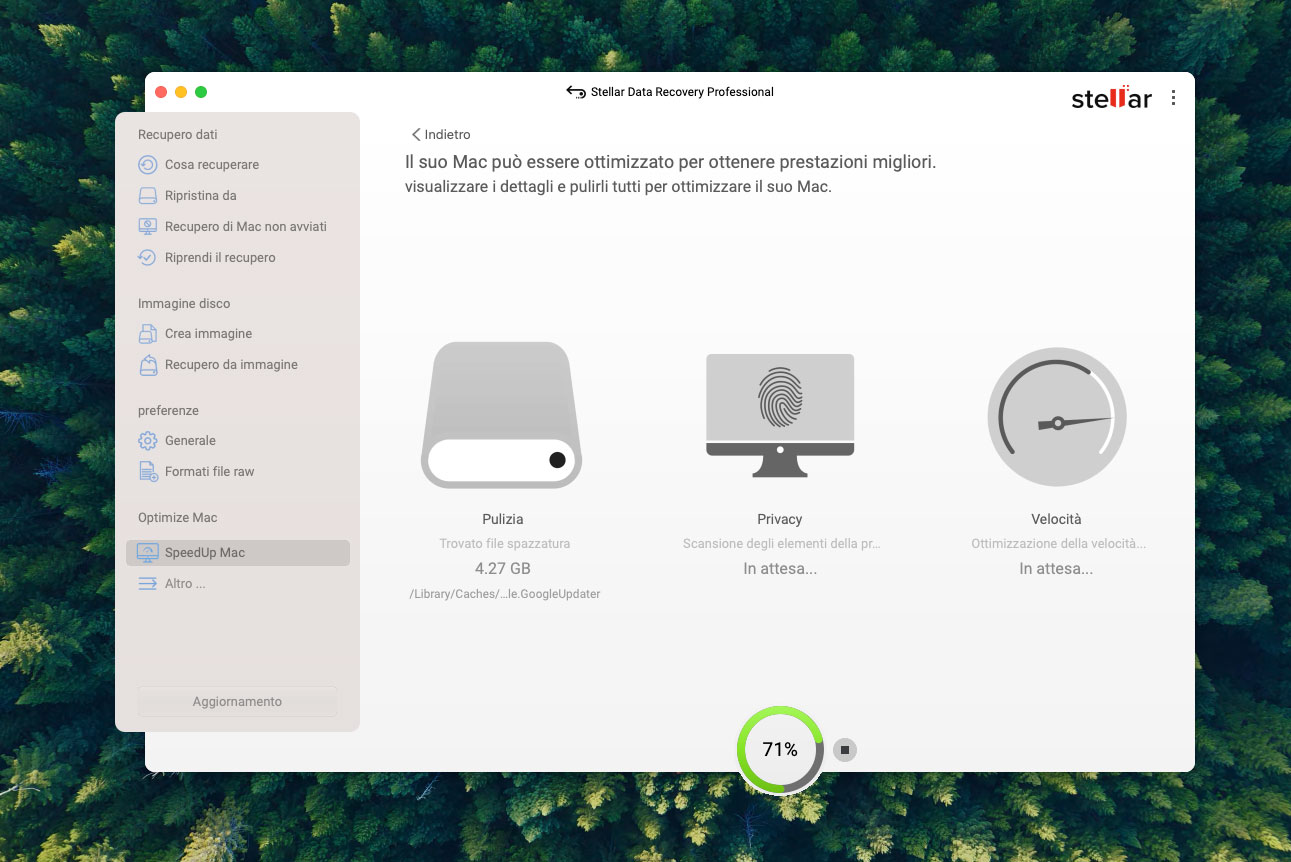Screen dimensions: 1291x862
Task: Click the SpeedUp Mac monitor icon
Action: coord(147,553)
